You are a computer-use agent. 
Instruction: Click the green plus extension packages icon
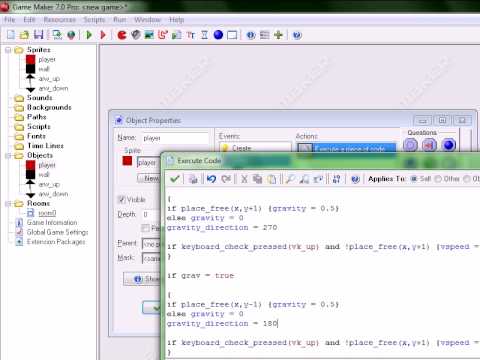click(x=278, y=35)
